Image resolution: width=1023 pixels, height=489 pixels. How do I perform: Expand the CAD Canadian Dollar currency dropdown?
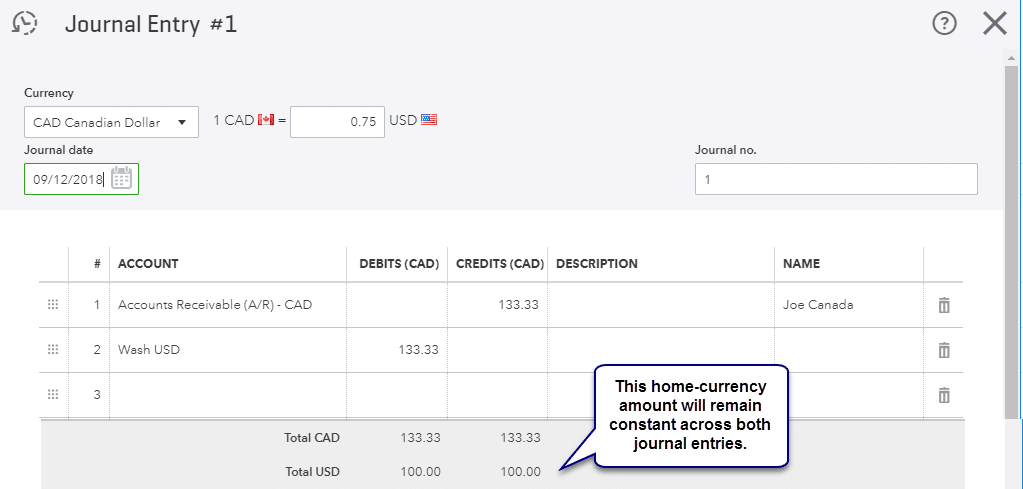[x=110, y=122]
